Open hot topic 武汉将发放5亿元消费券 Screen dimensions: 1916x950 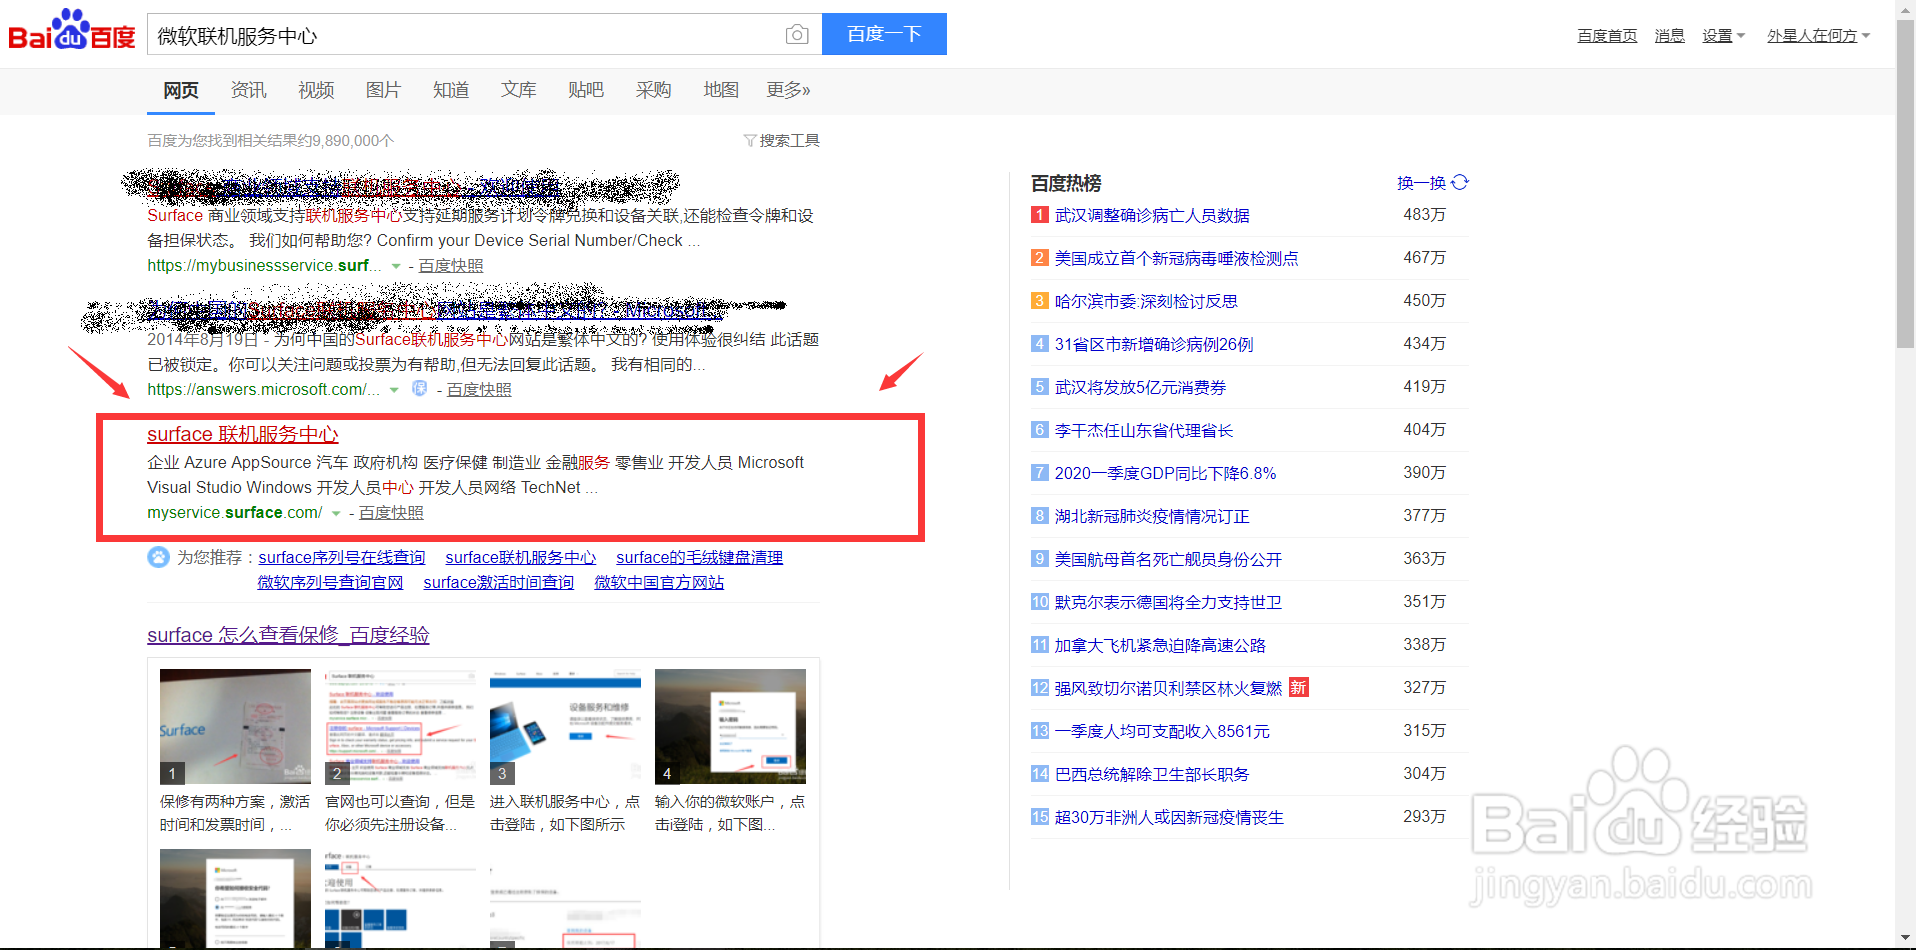point(1140,387)
